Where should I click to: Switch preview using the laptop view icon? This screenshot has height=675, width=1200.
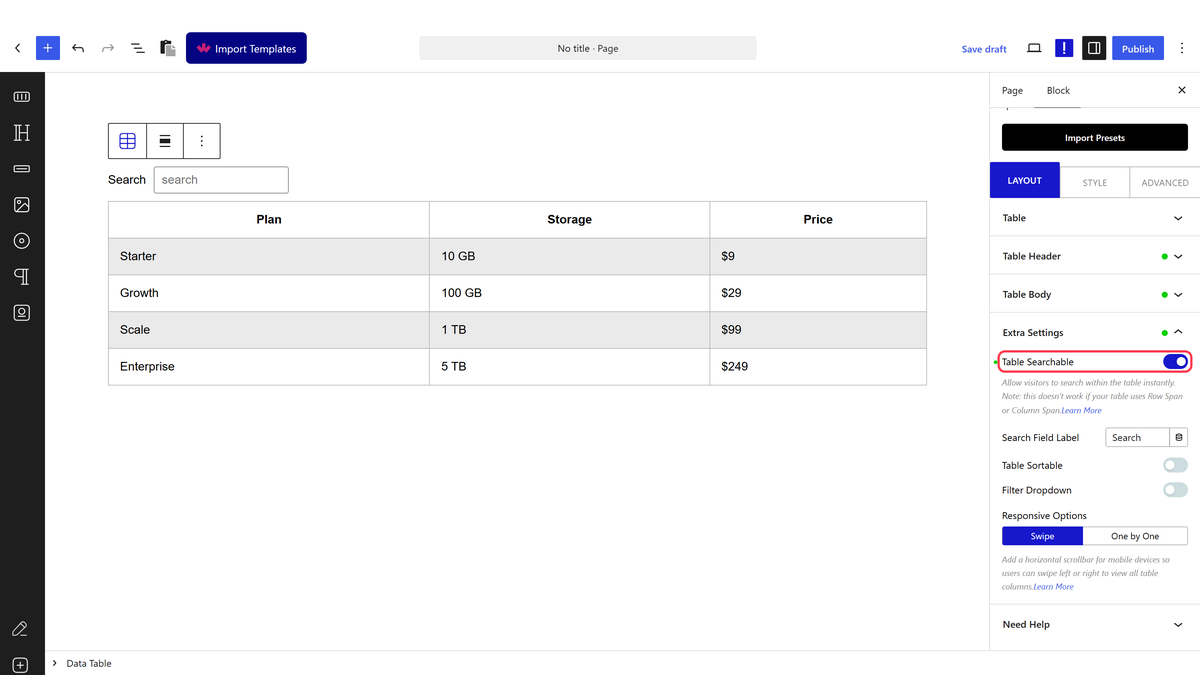pos(1034,48)
